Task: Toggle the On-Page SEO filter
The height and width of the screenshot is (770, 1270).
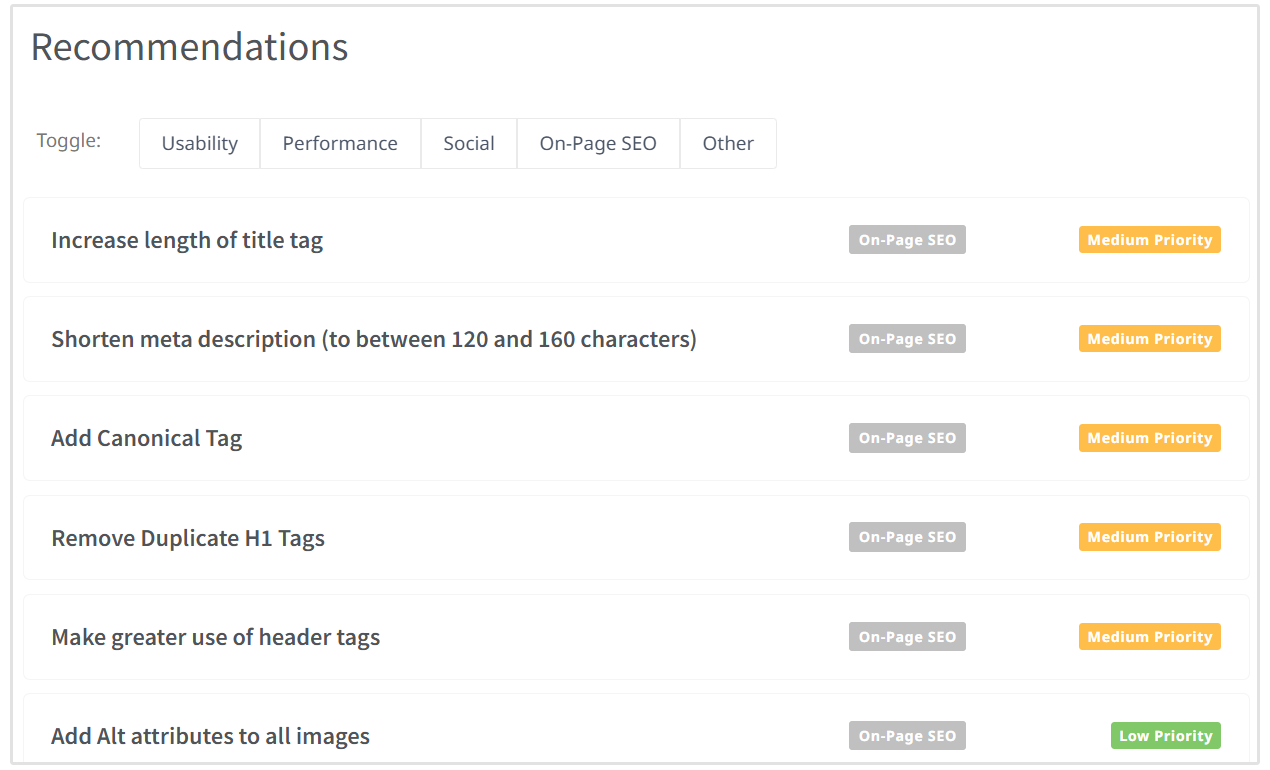Action: click(598, 144)
